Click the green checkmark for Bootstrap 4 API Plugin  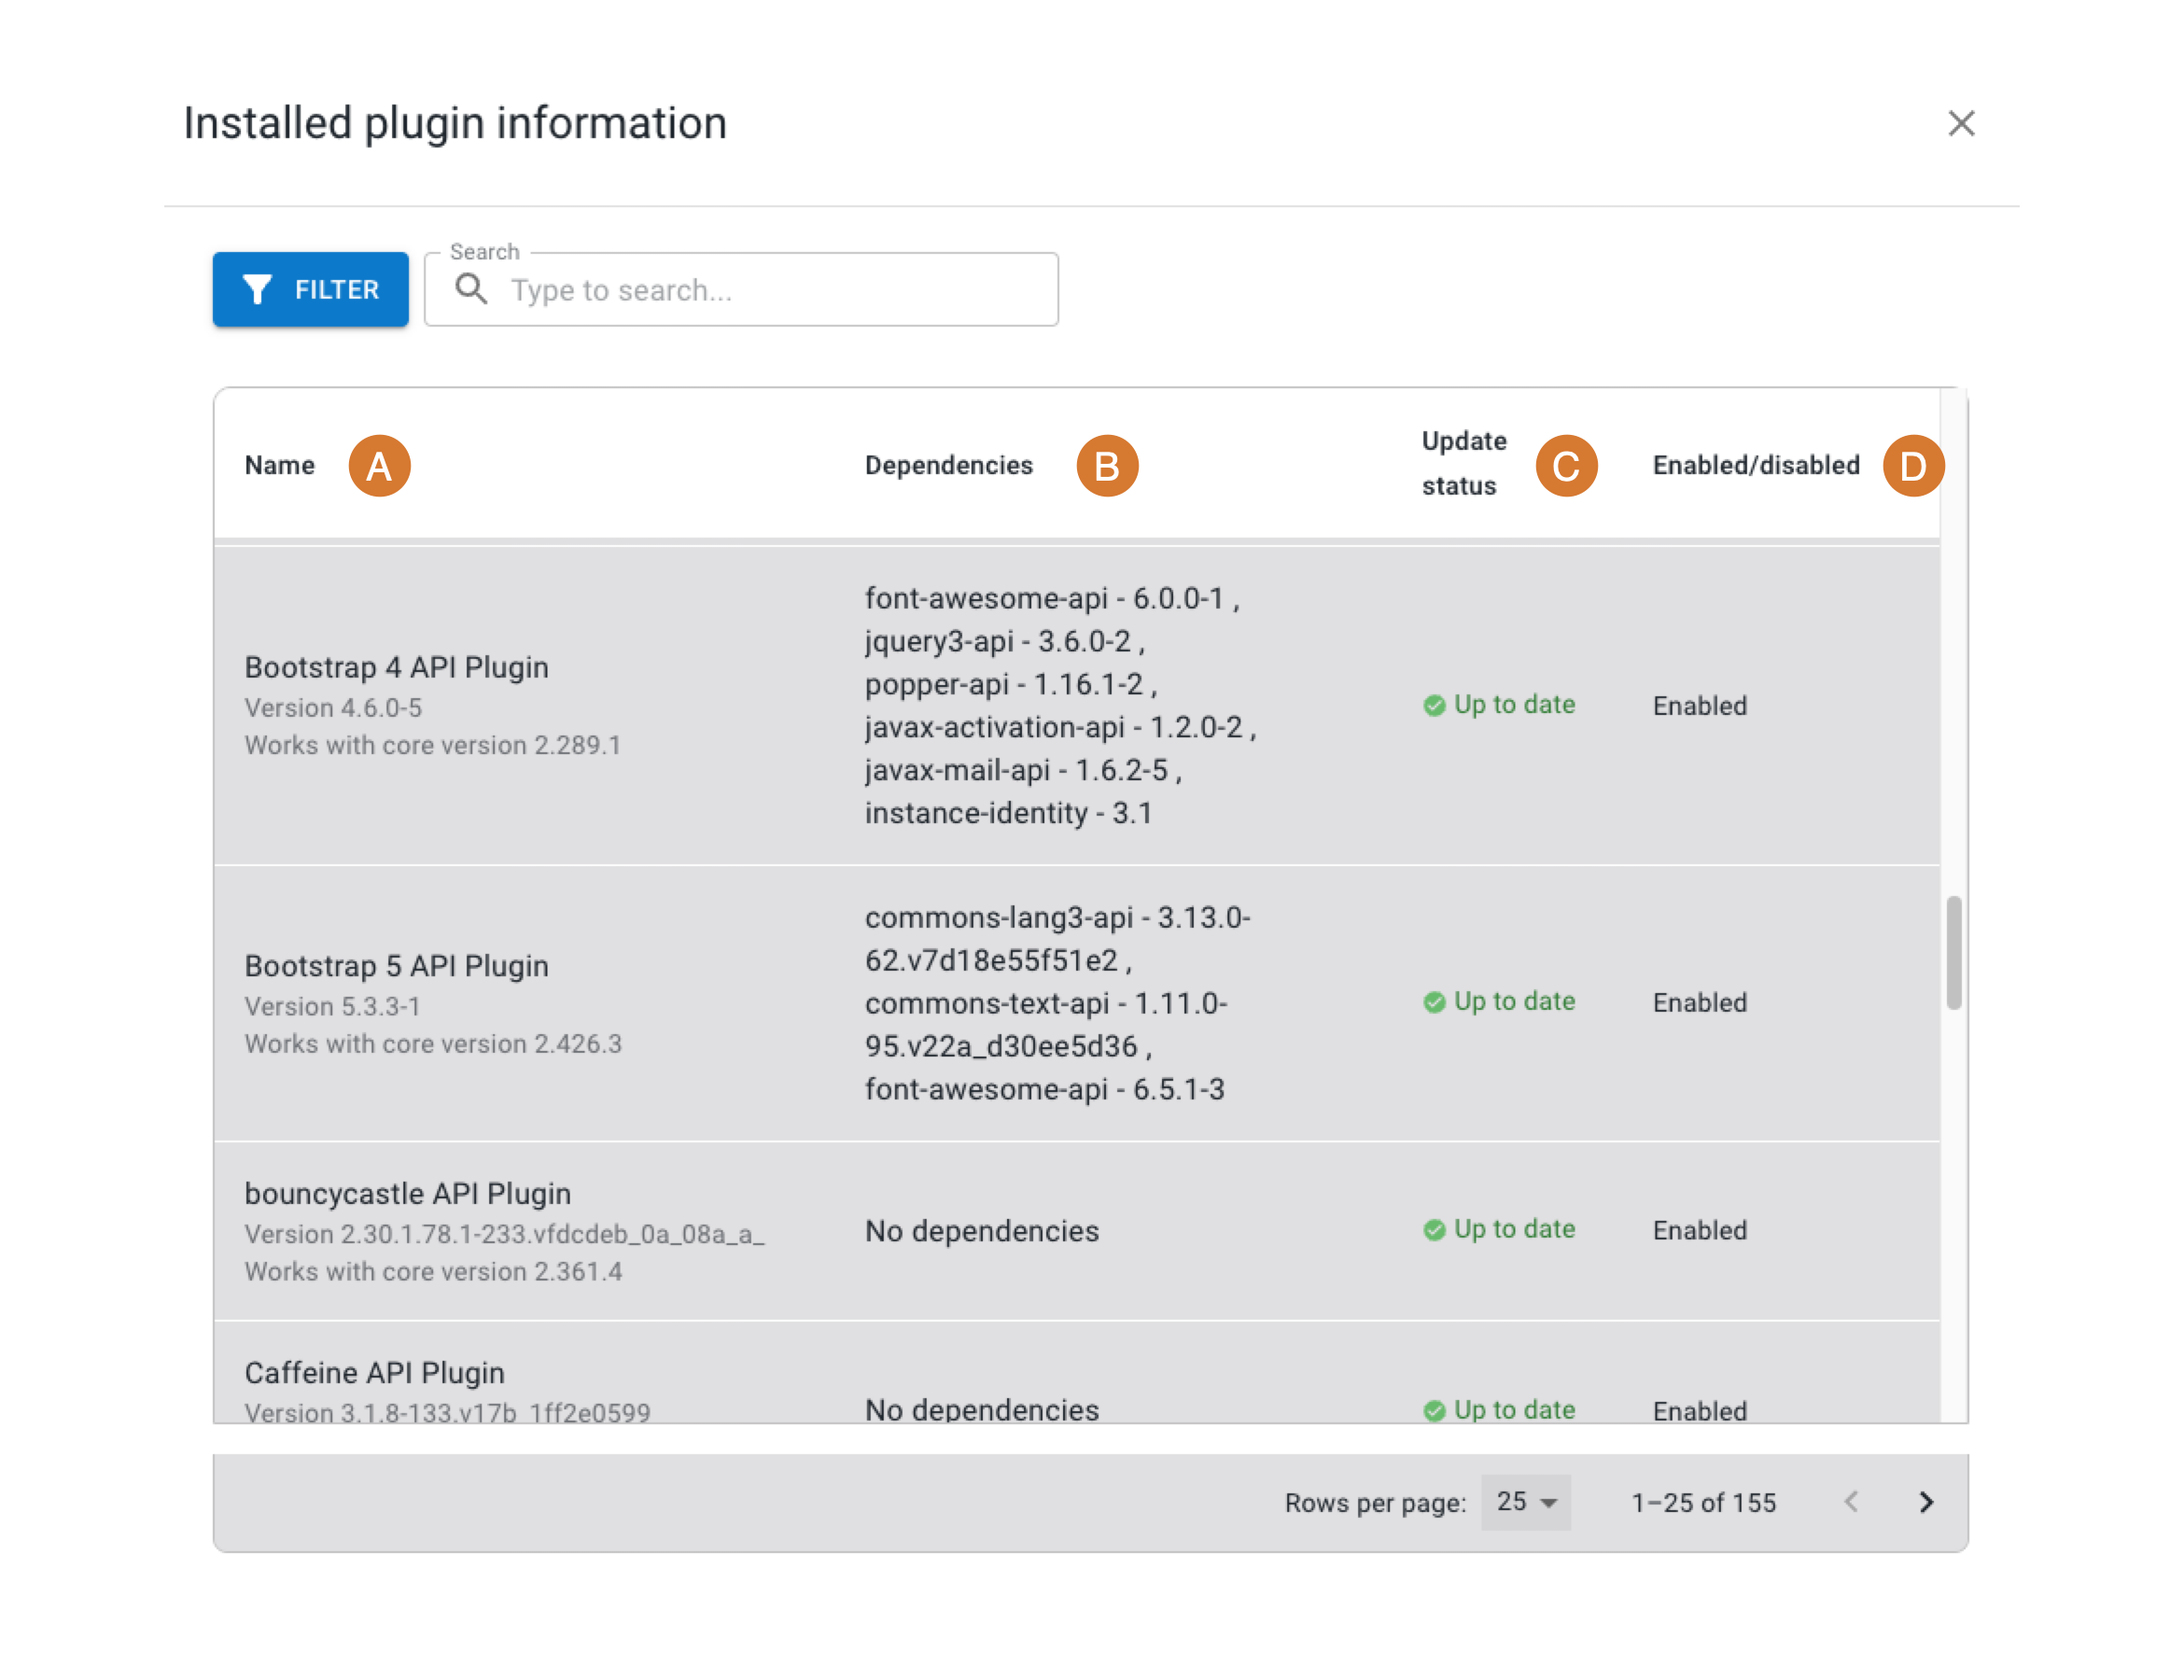point(1434,705)
